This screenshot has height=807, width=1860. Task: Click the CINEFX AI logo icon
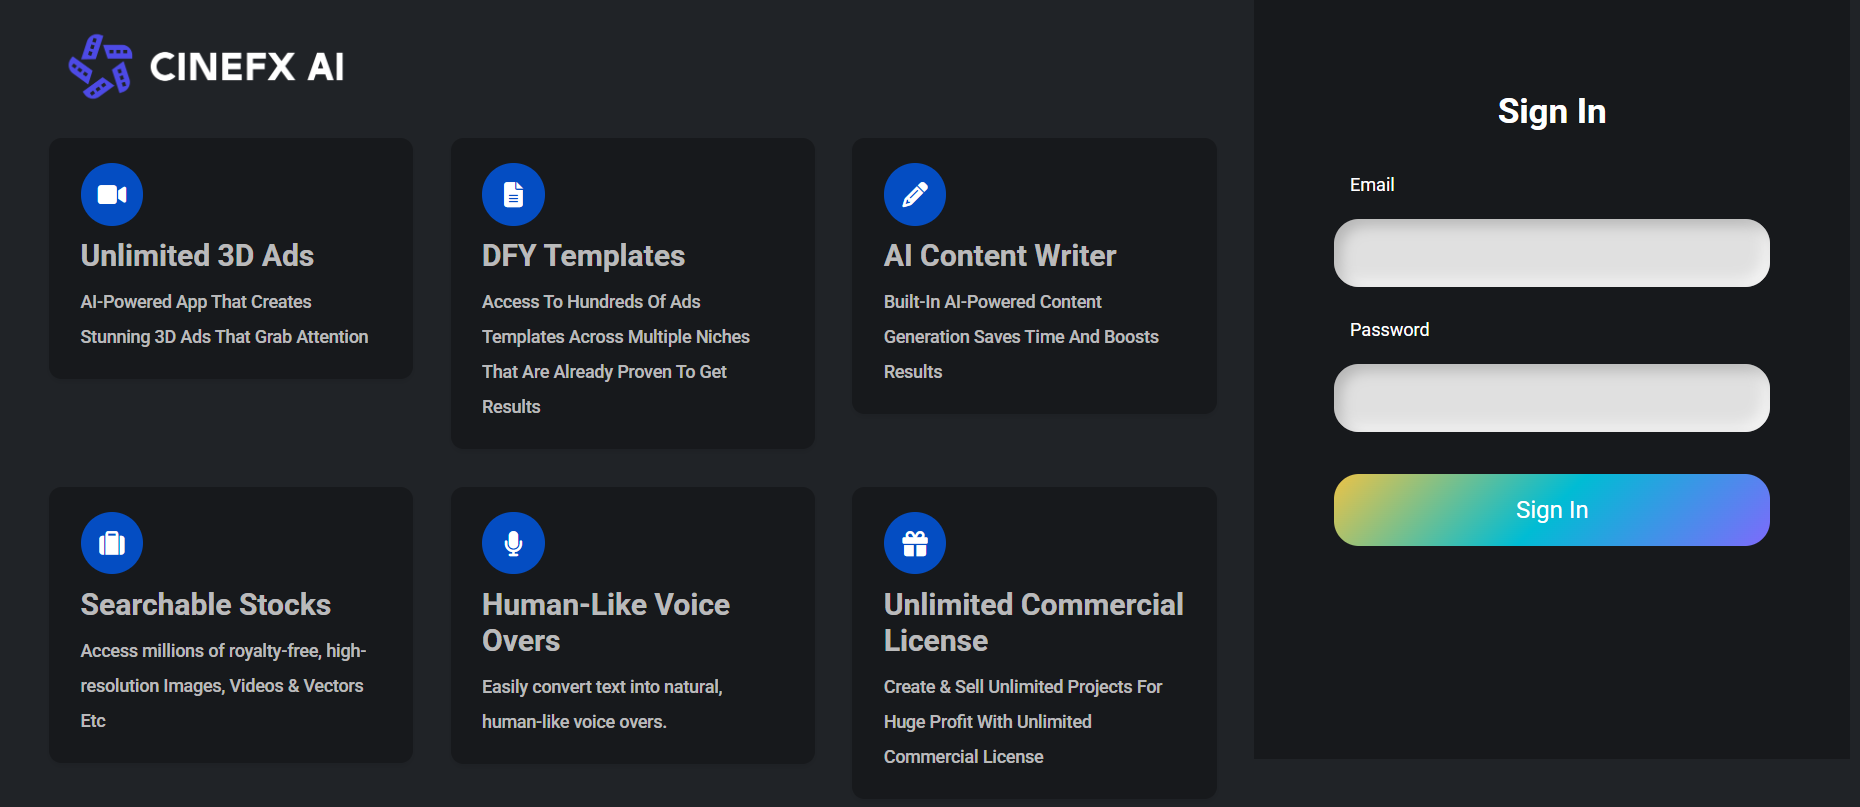(x=100, y=67)
